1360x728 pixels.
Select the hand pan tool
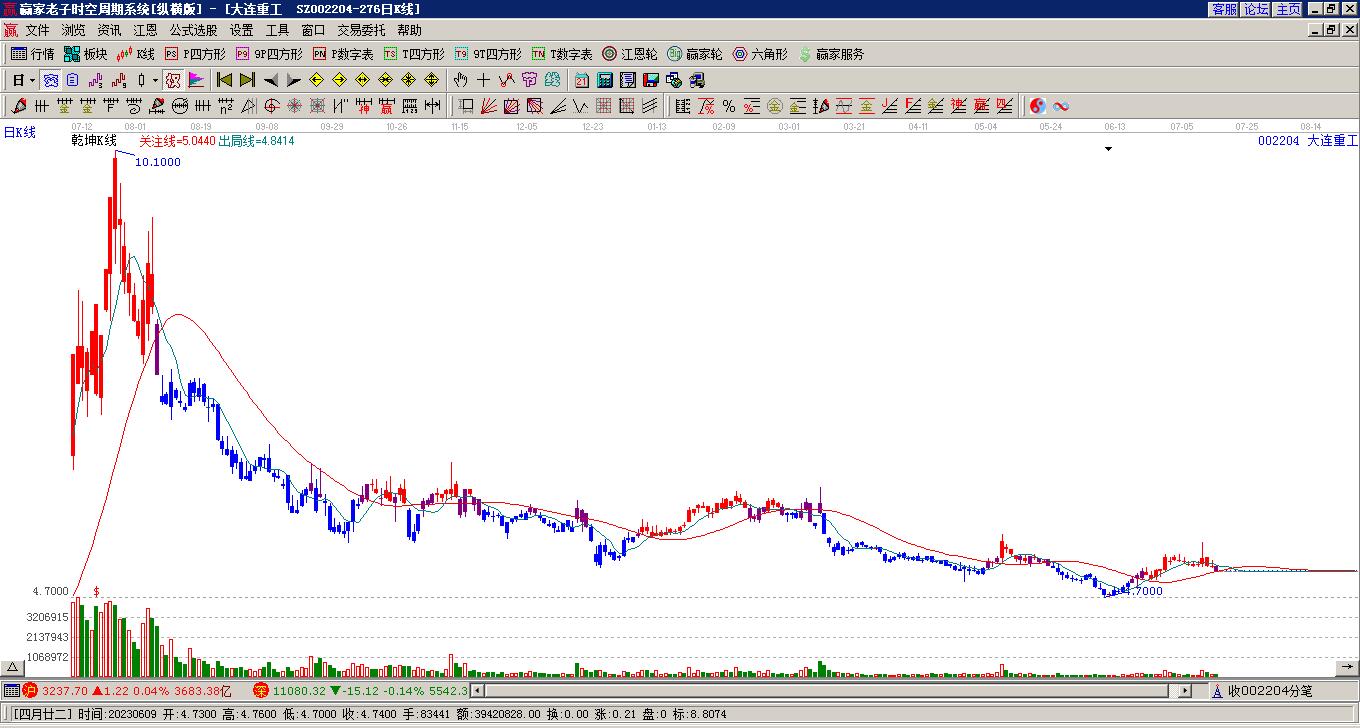(x=460, y=80)
